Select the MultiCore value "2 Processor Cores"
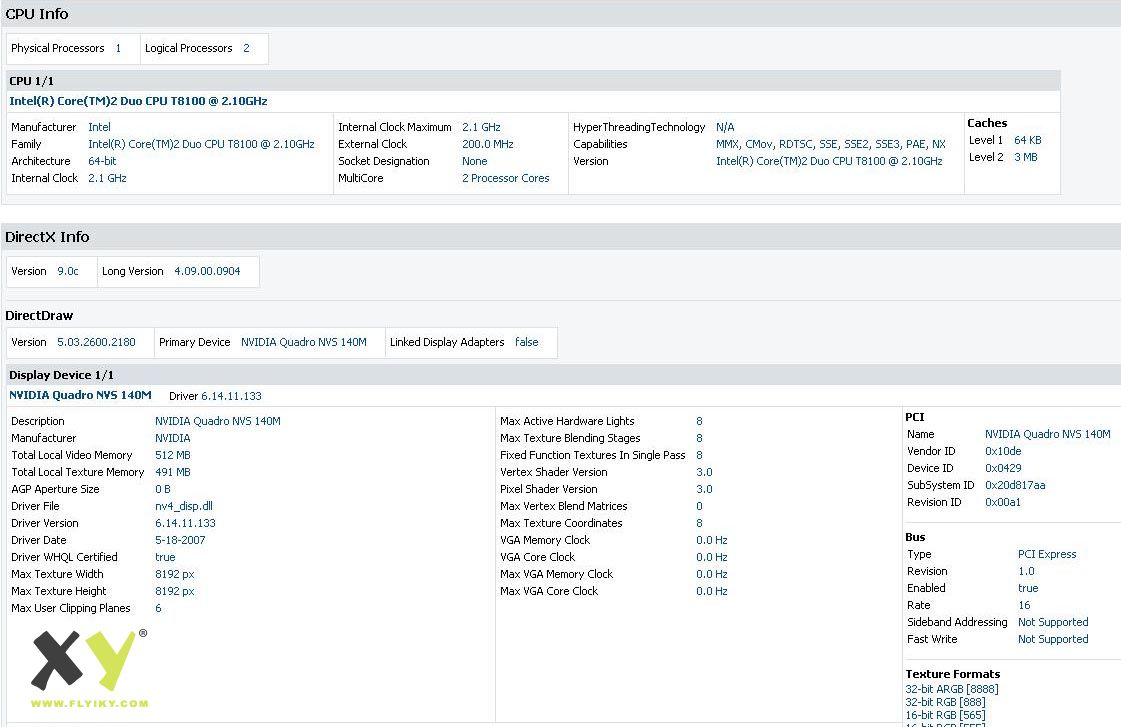This screenshot has height=727, width=1121. [505, 179]
